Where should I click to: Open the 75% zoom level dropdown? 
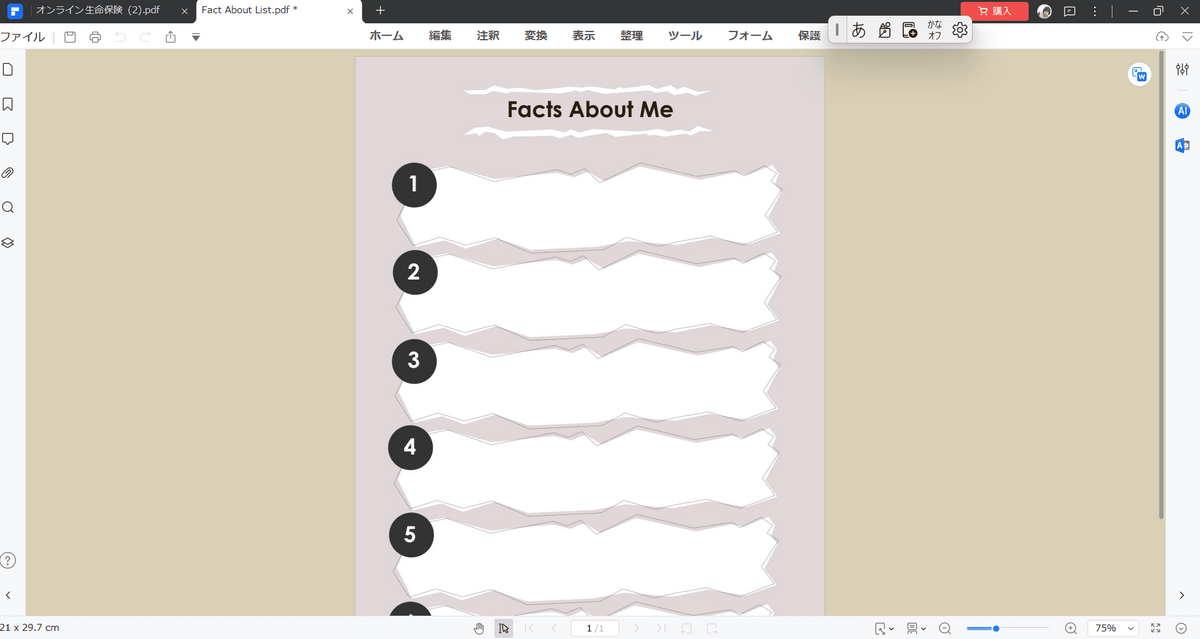(x=1113, y=628)
